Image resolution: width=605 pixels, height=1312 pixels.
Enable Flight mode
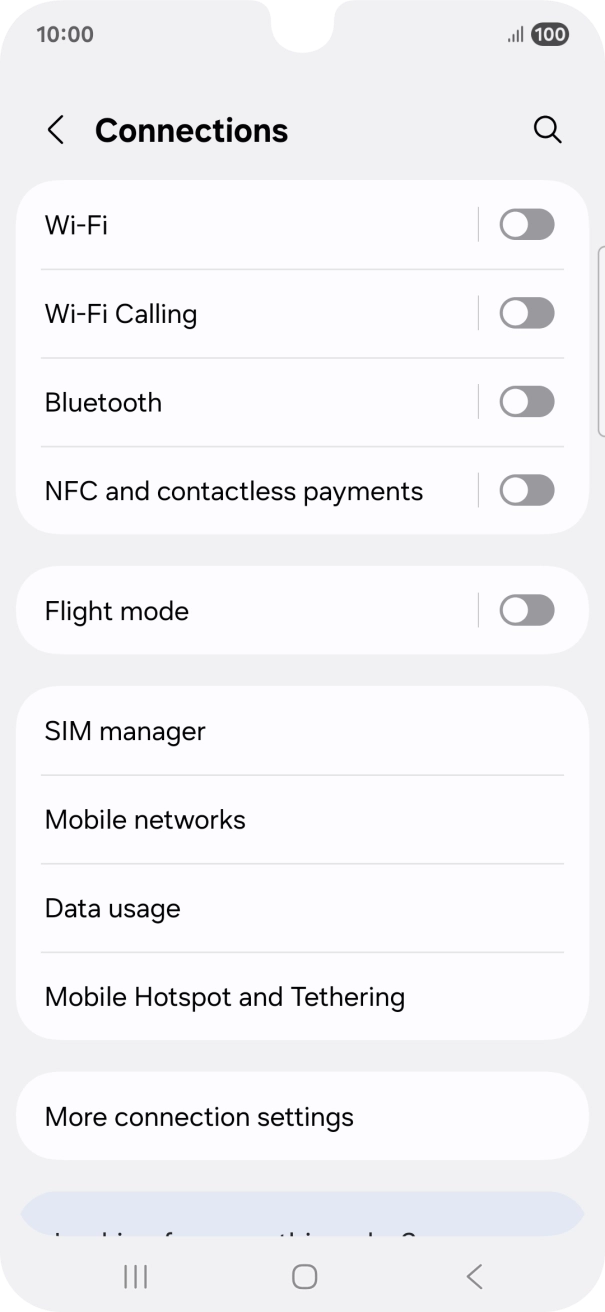point(527,610)
